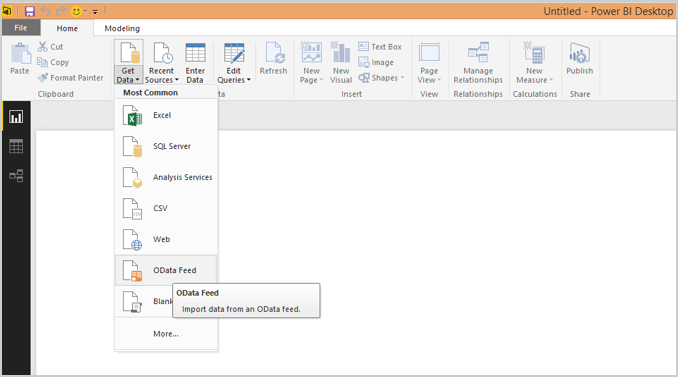The image size is (678, 377).
Task: Switch to the Data view table icon
Action: [16, 146]
